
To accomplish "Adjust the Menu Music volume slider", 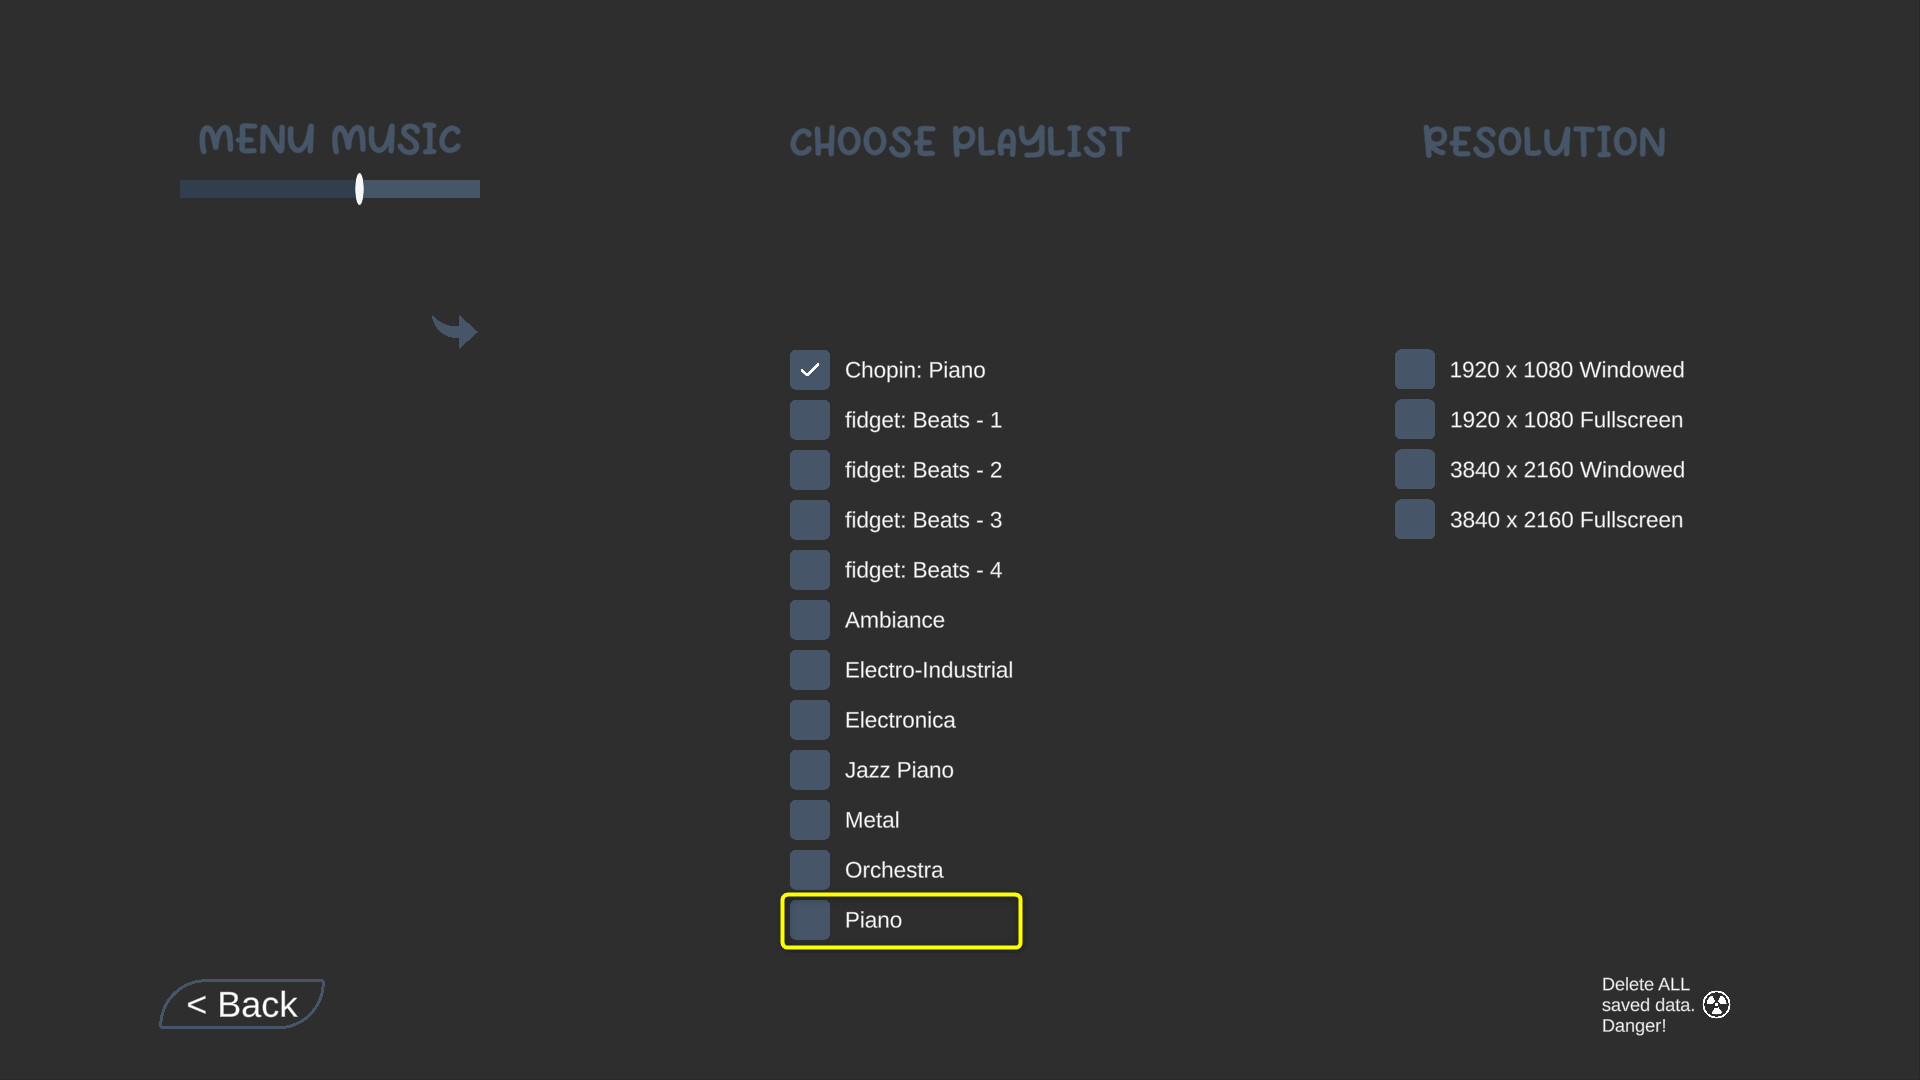I will [x=359, y=189].
